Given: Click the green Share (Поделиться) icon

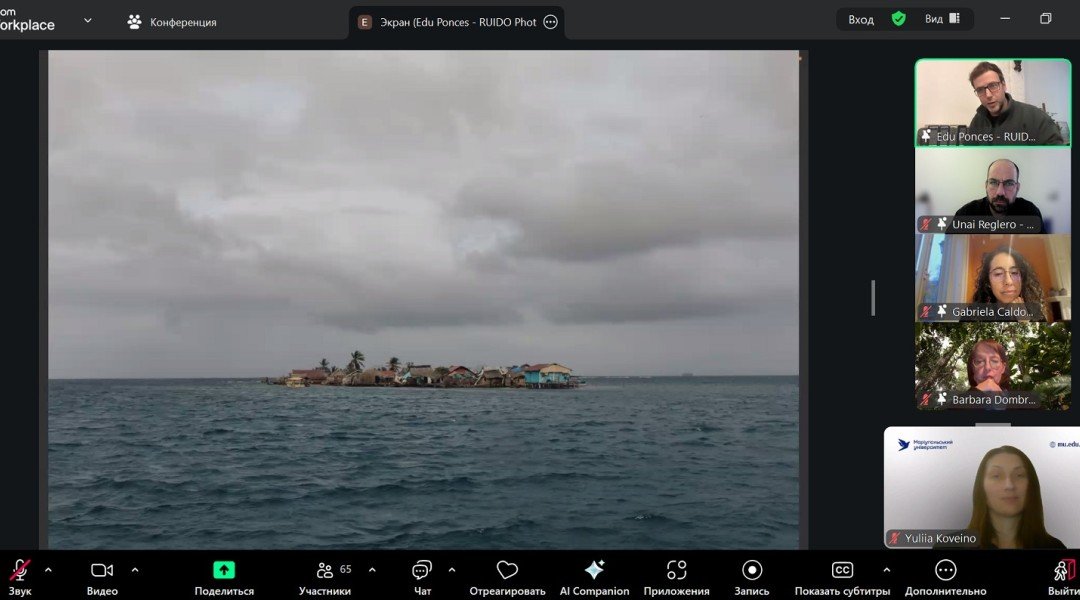Looking at the screenshot, I should [224, 570].
